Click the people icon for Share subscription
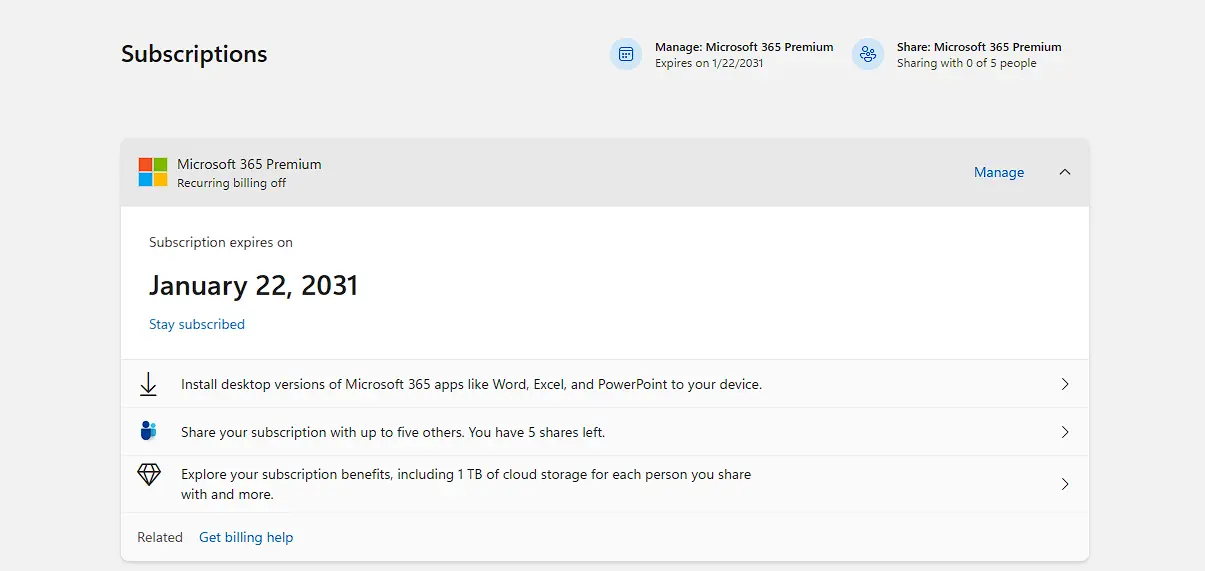Image resolution: width=1205 pixels, height=571 pixels. click(x=868, y=54)
